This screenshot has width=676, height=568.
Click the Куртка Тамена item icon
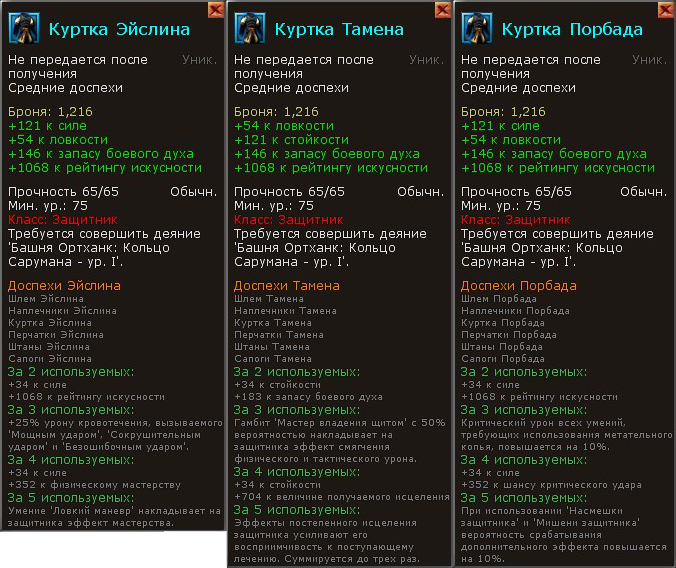(x=250, y=28)
